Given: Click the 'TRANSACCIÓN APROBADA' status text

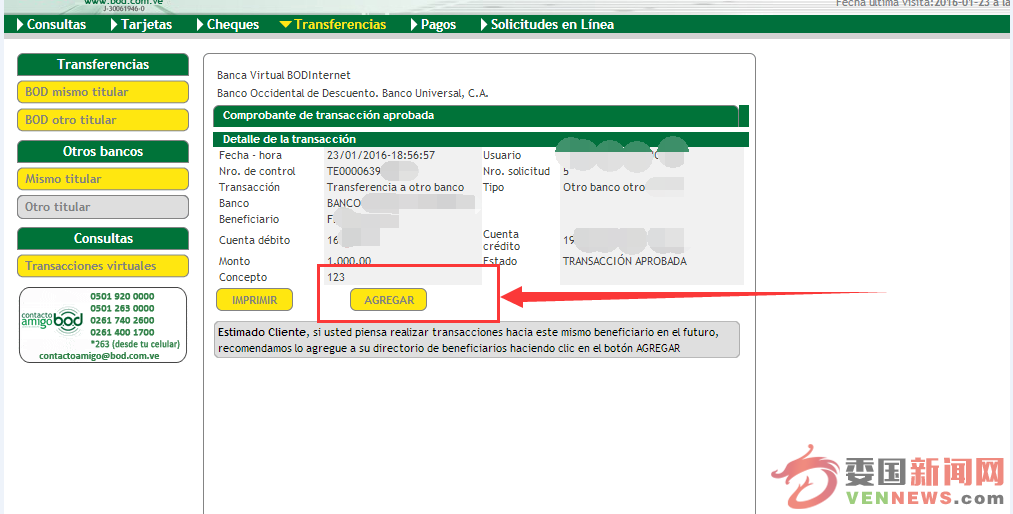Looking at the screenshot, I should [625, 262].
